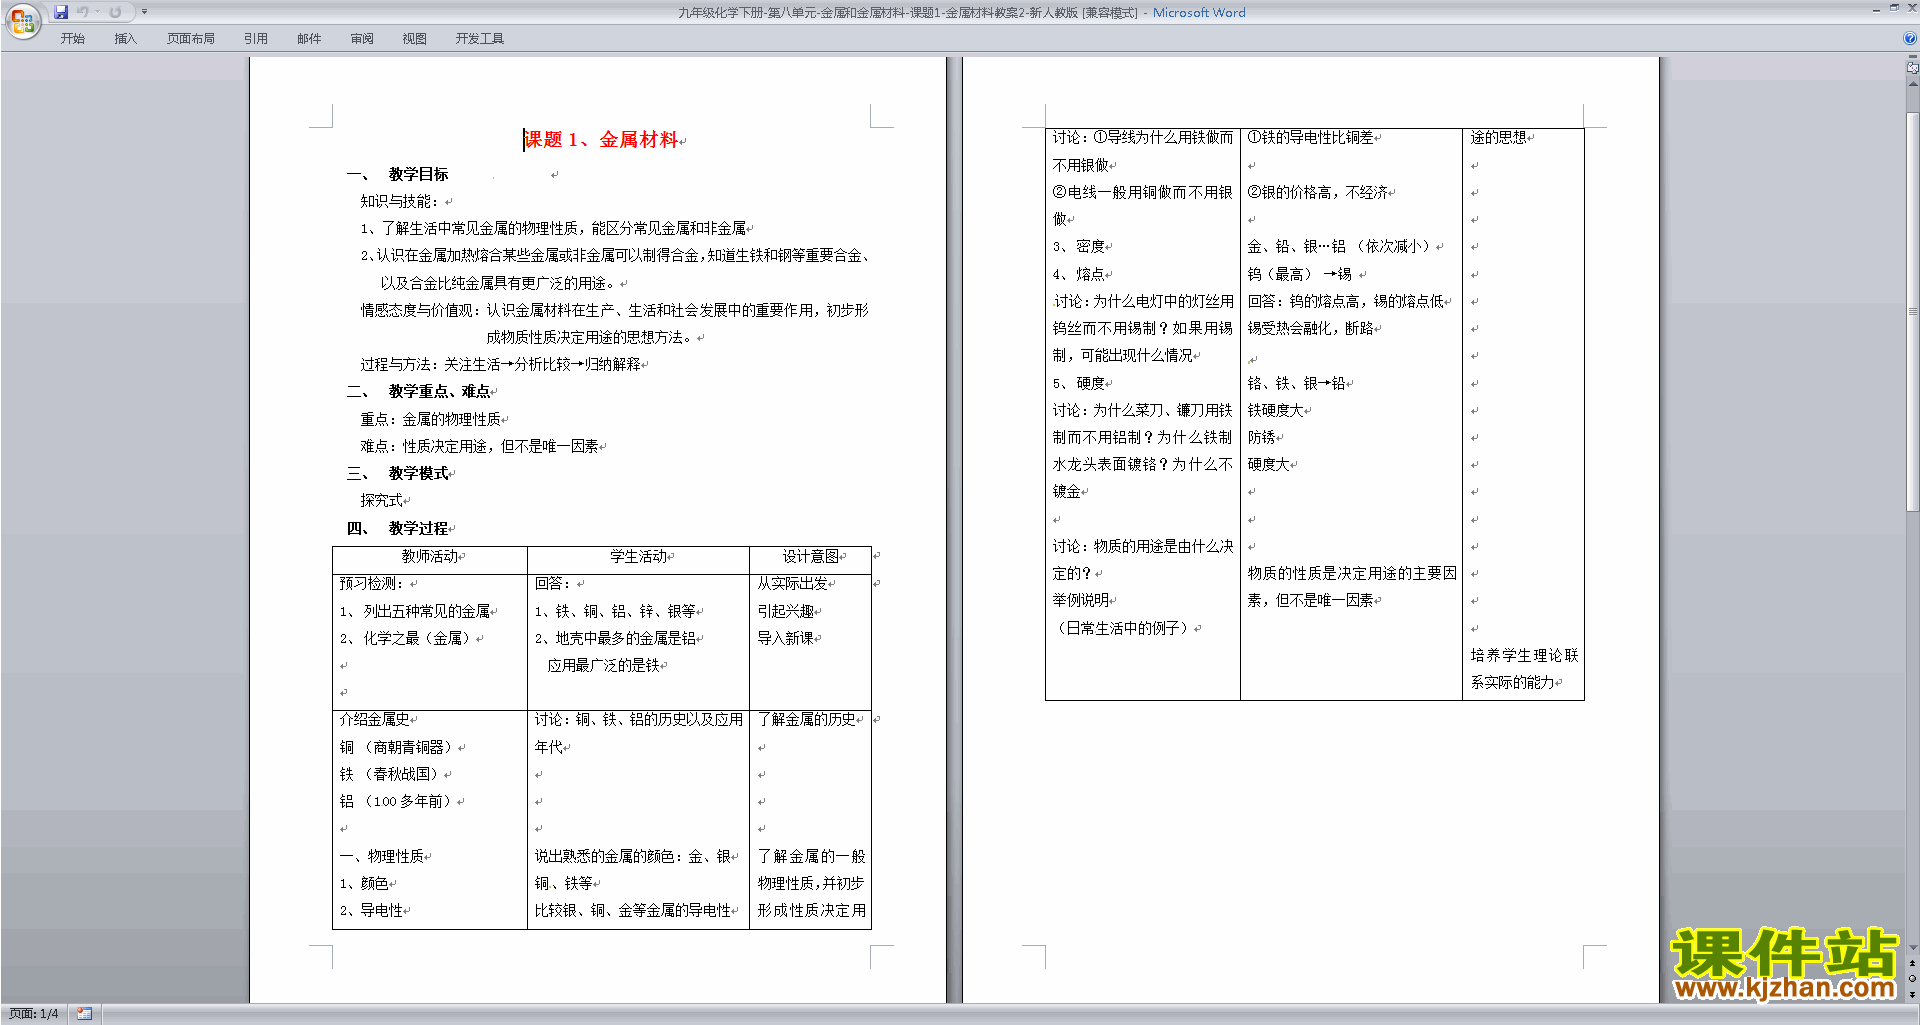Click the line 重点:金属的物理性质
This screenshot has width=1920, height=1025.
pyautogui.click(x=431, y=419)
